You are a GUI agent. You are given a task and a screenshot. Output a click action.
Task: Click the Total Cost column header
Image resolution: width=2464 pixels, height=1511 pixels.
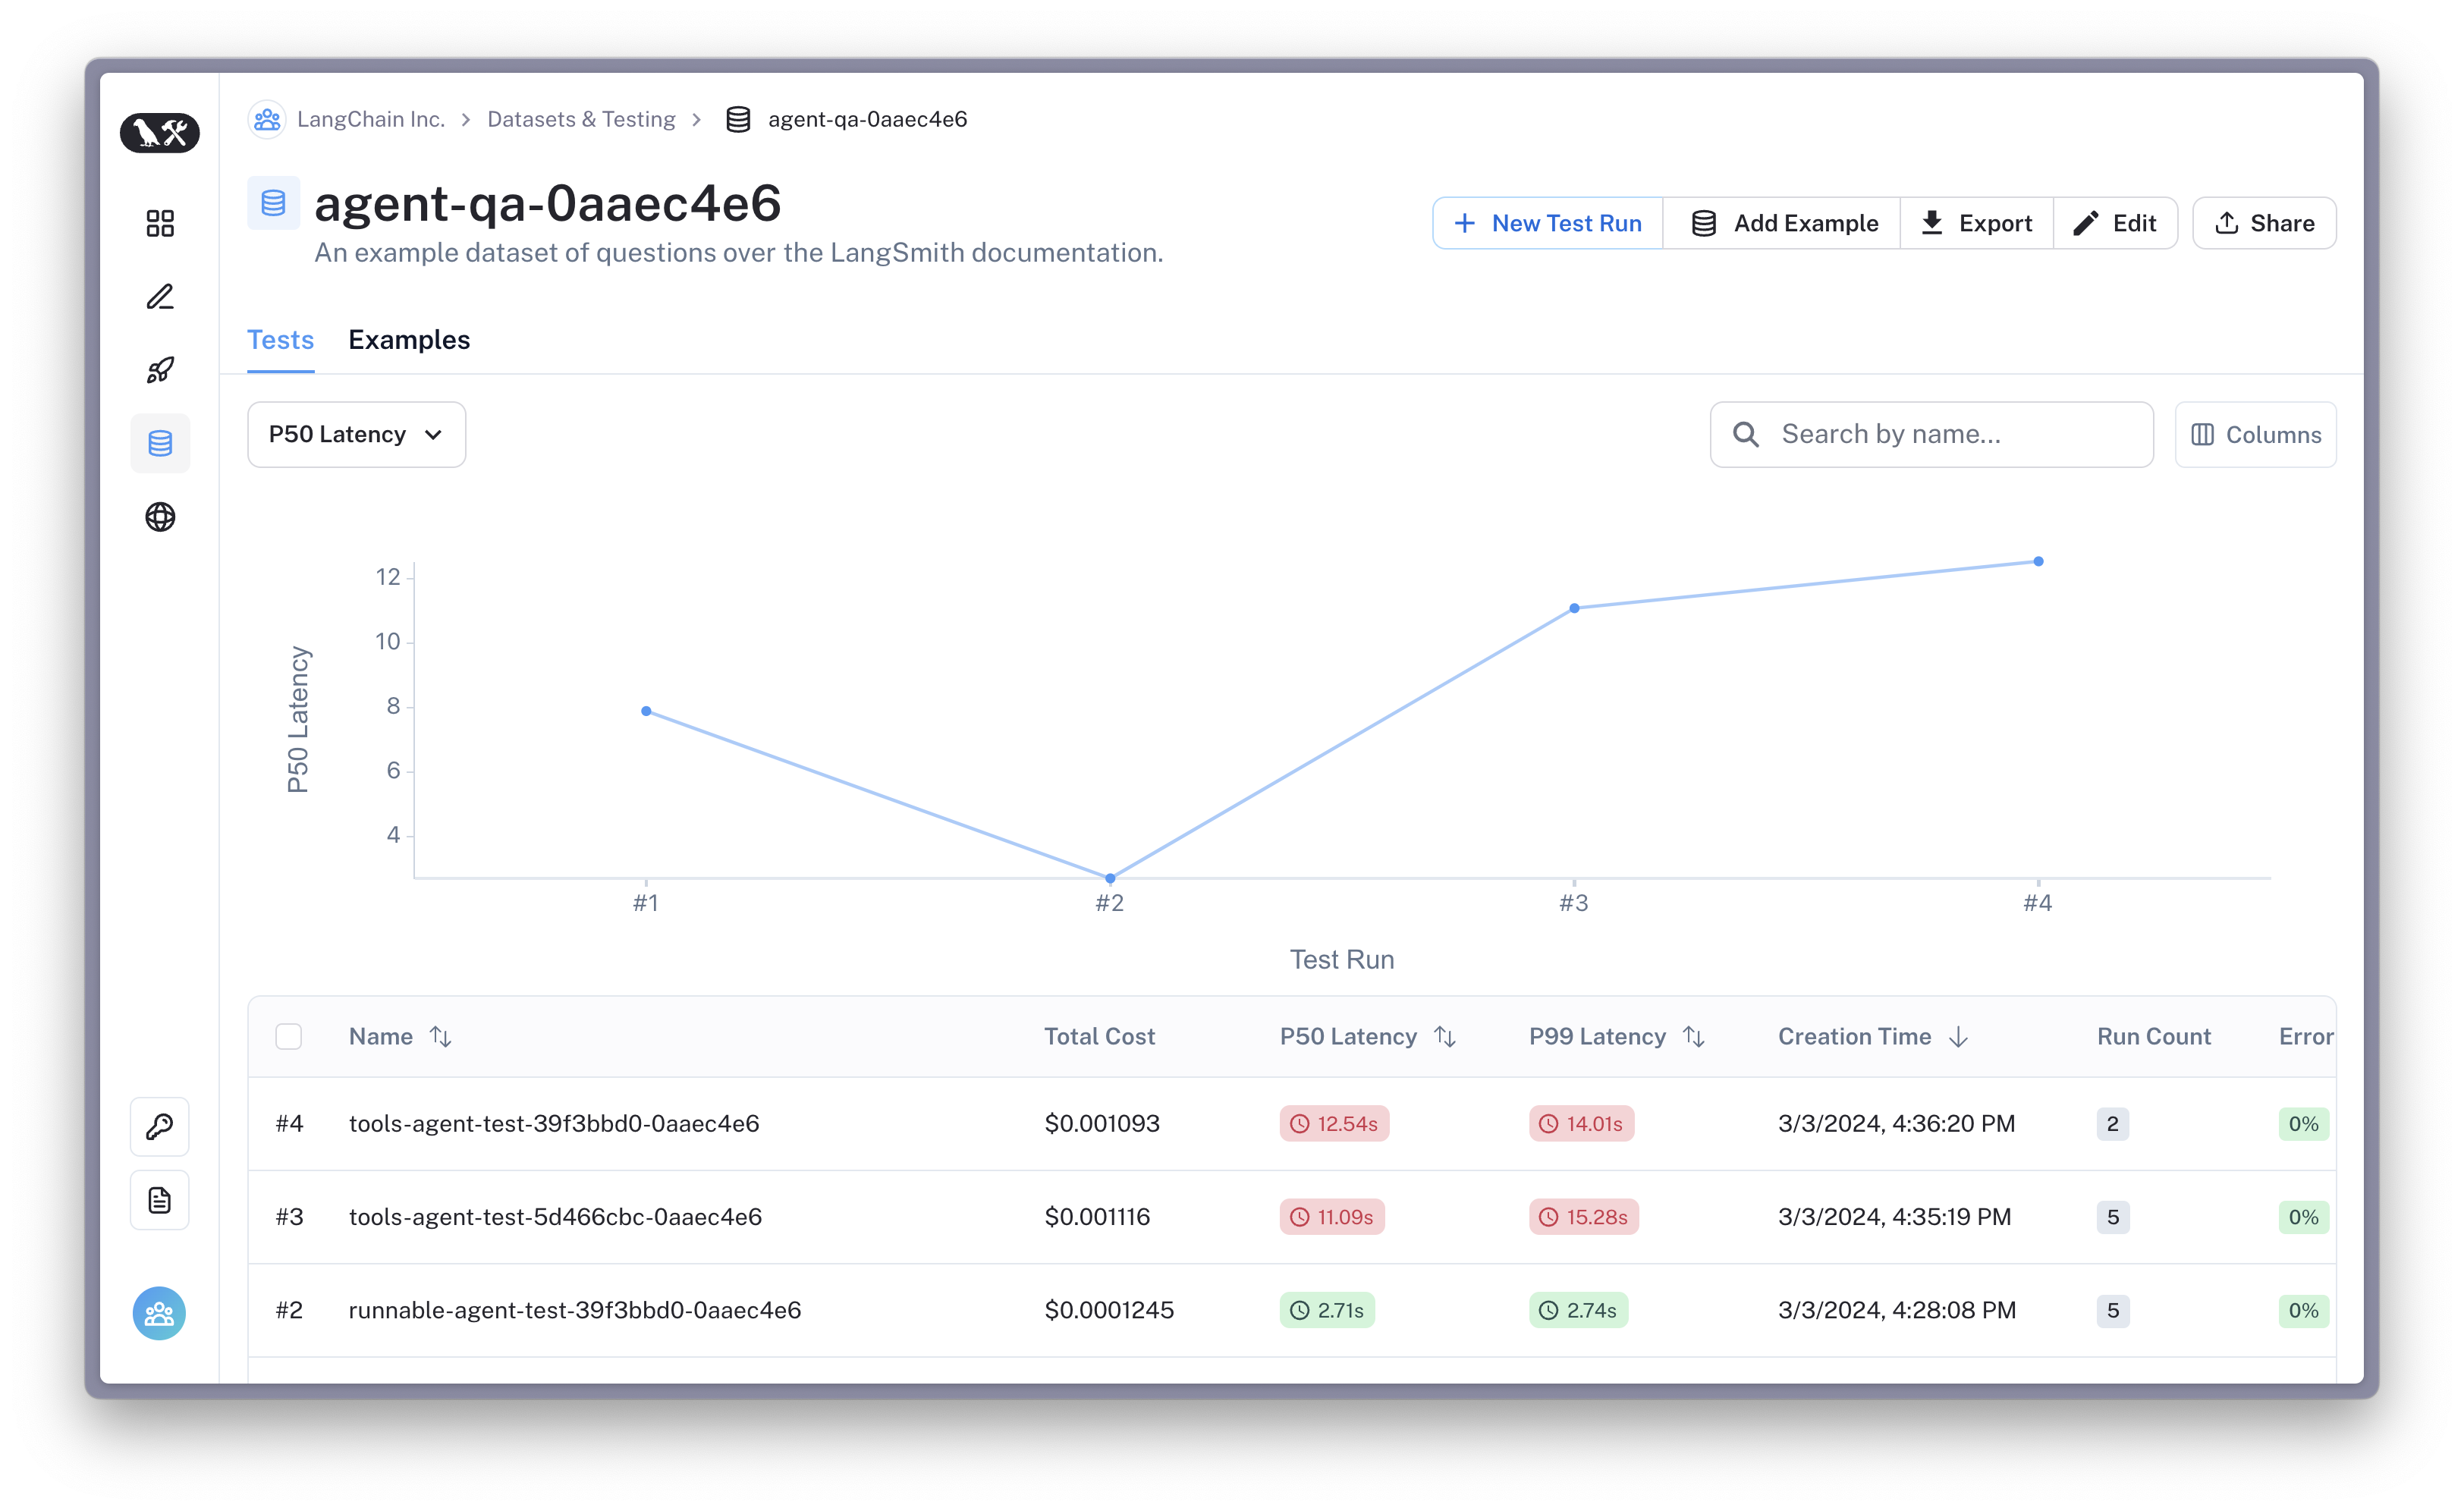tap(1100, 1037)
